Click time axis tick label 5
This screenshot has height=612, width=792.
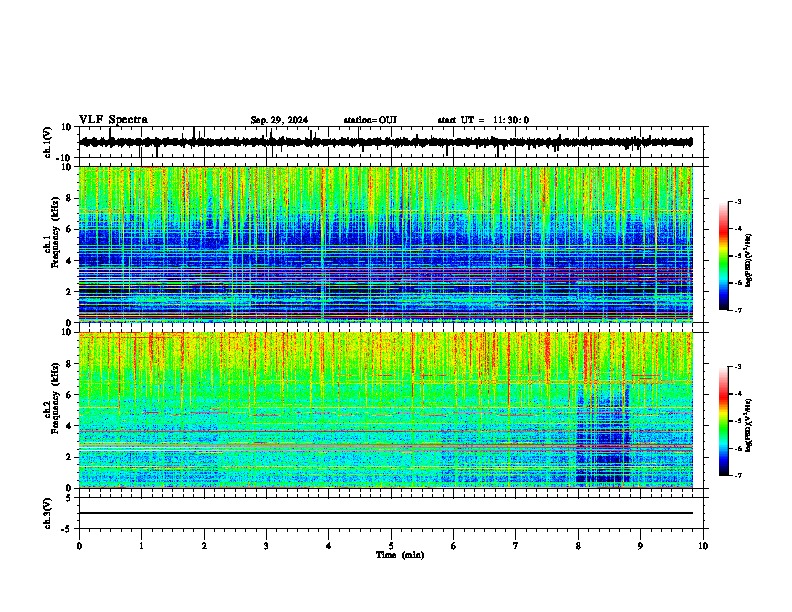pos(391,546)
